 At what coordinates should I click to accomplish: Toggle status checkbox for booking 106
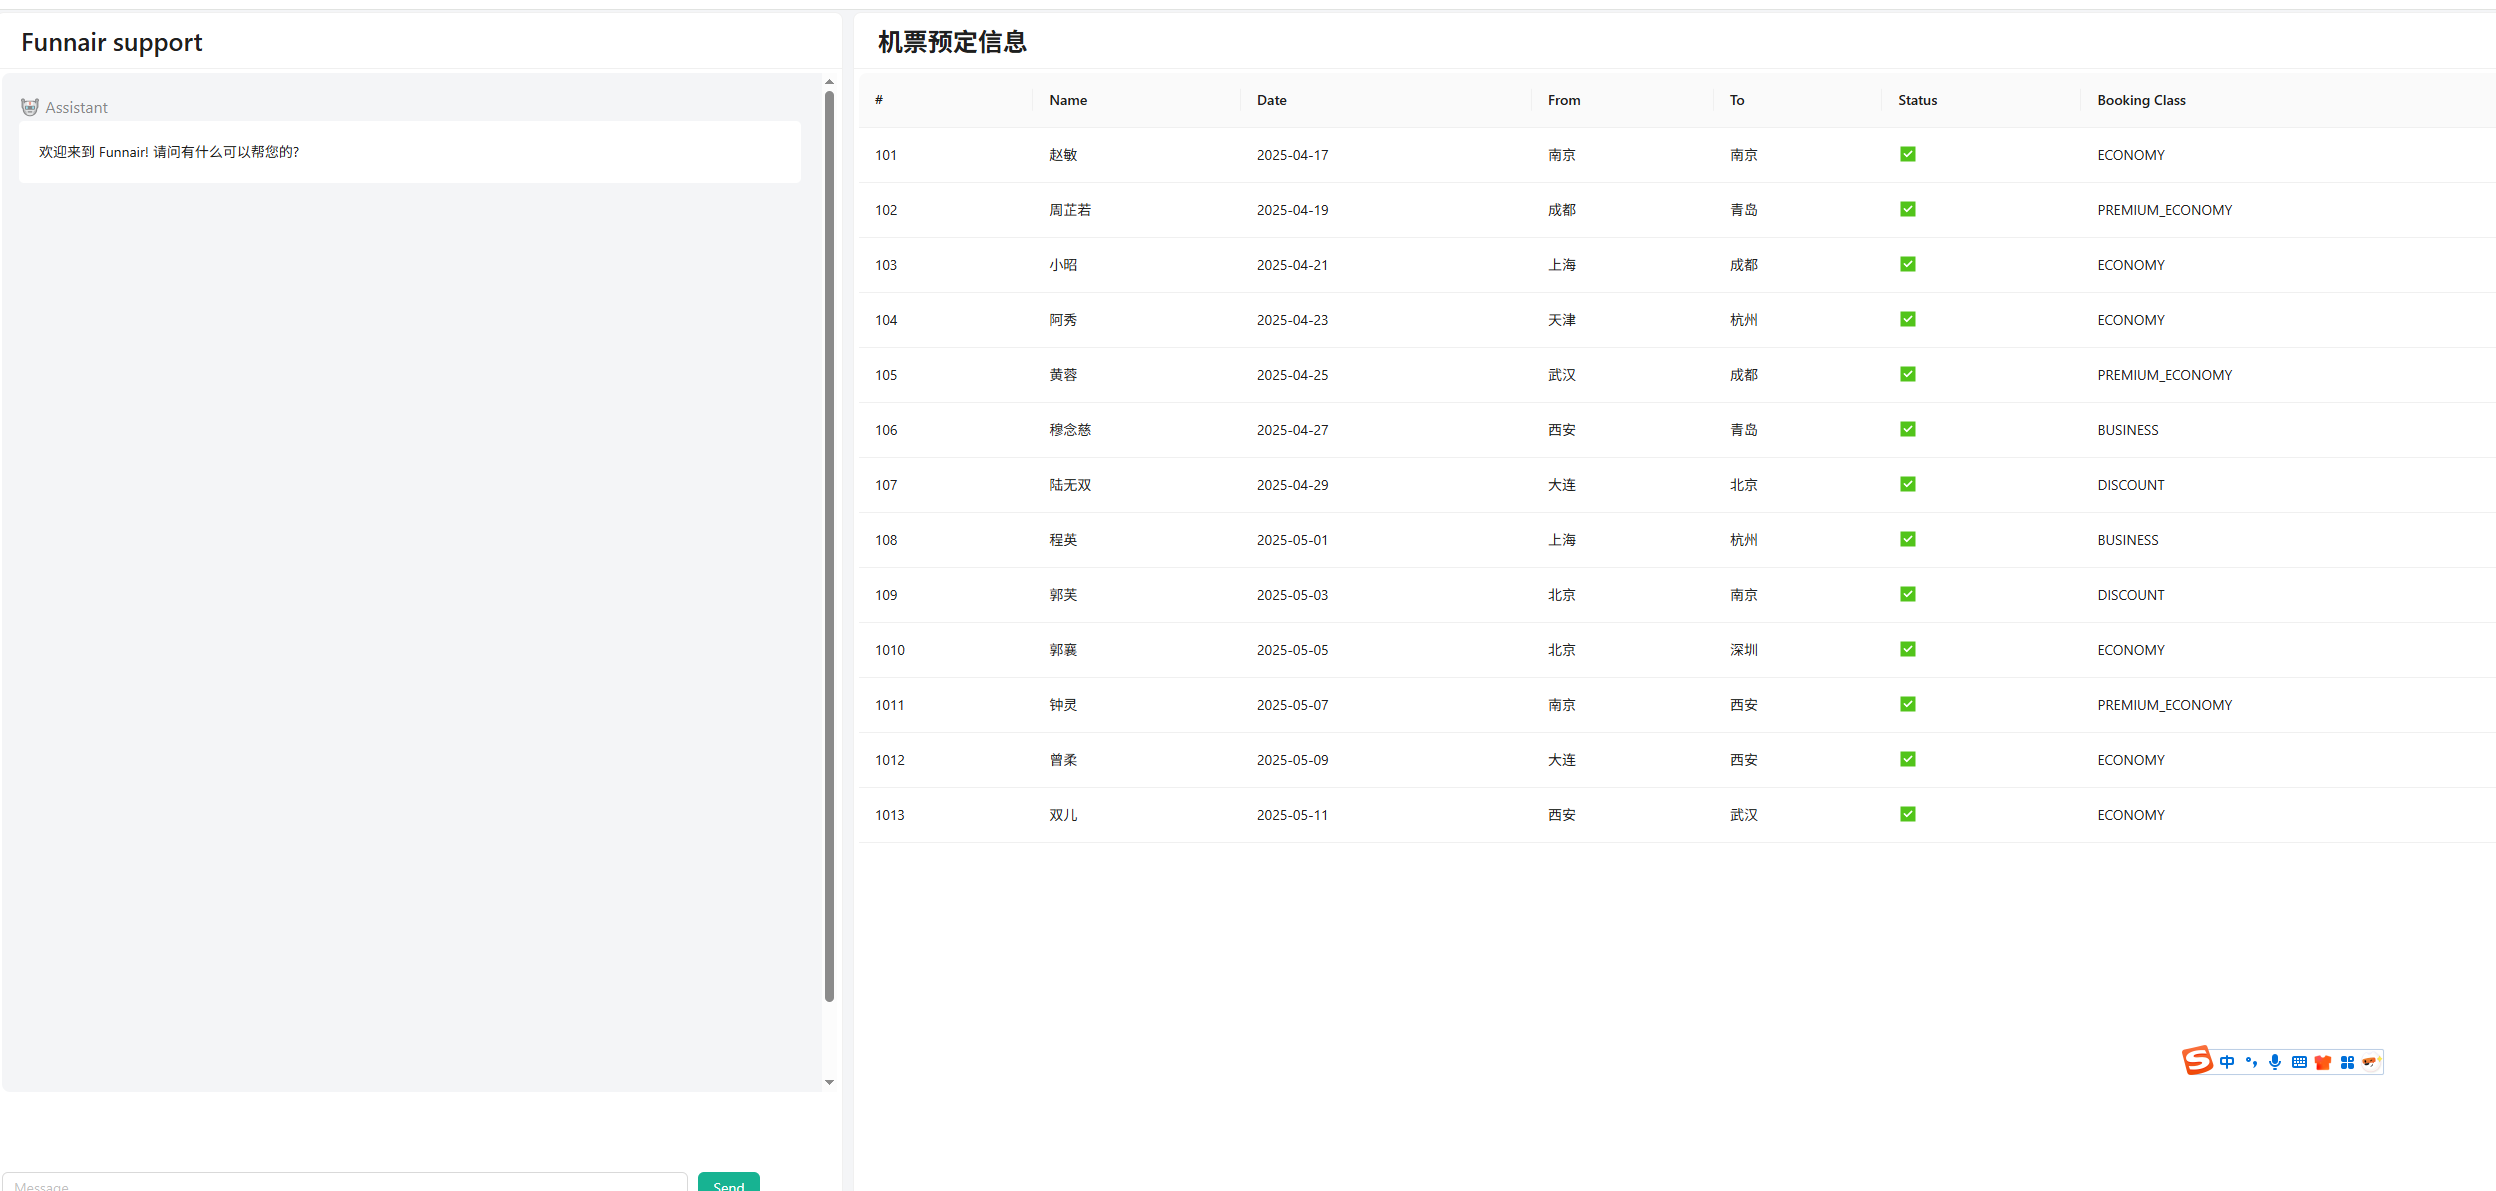(1908, 429)
